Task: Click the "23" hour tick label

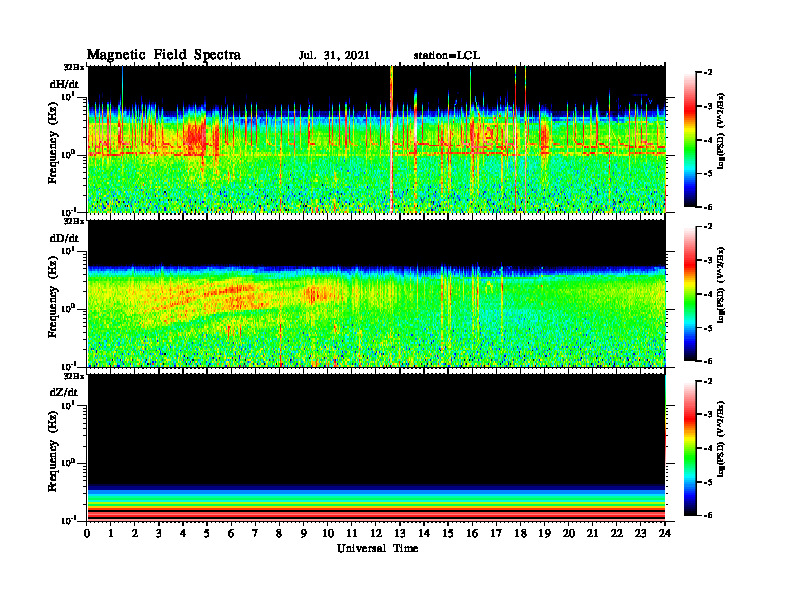Action: click(640, 533)
